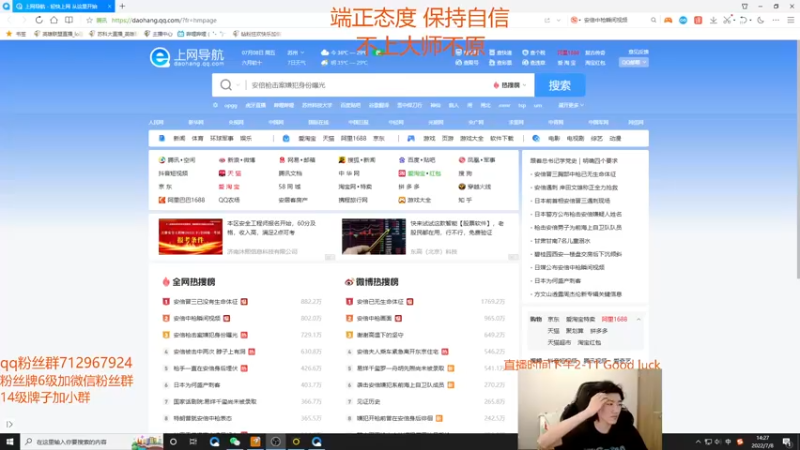Open the 软件下载 category link
Image resolution: width=800 pixels, height=450 pixels.
point(502,138)
